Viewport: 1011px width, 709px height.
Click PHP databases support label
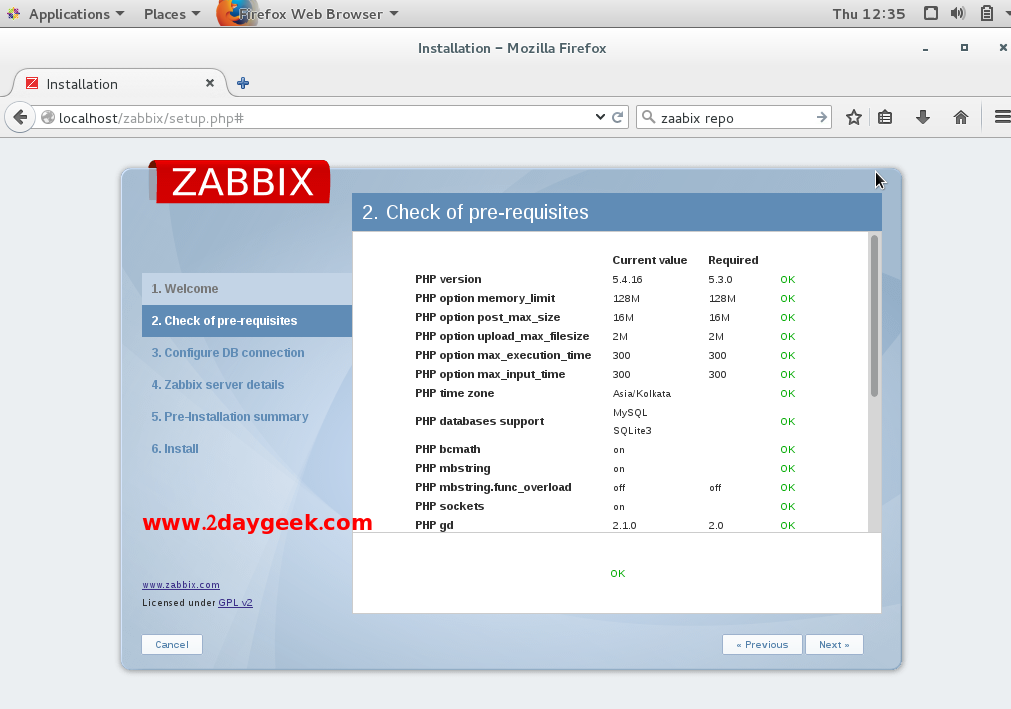point(480,422)
